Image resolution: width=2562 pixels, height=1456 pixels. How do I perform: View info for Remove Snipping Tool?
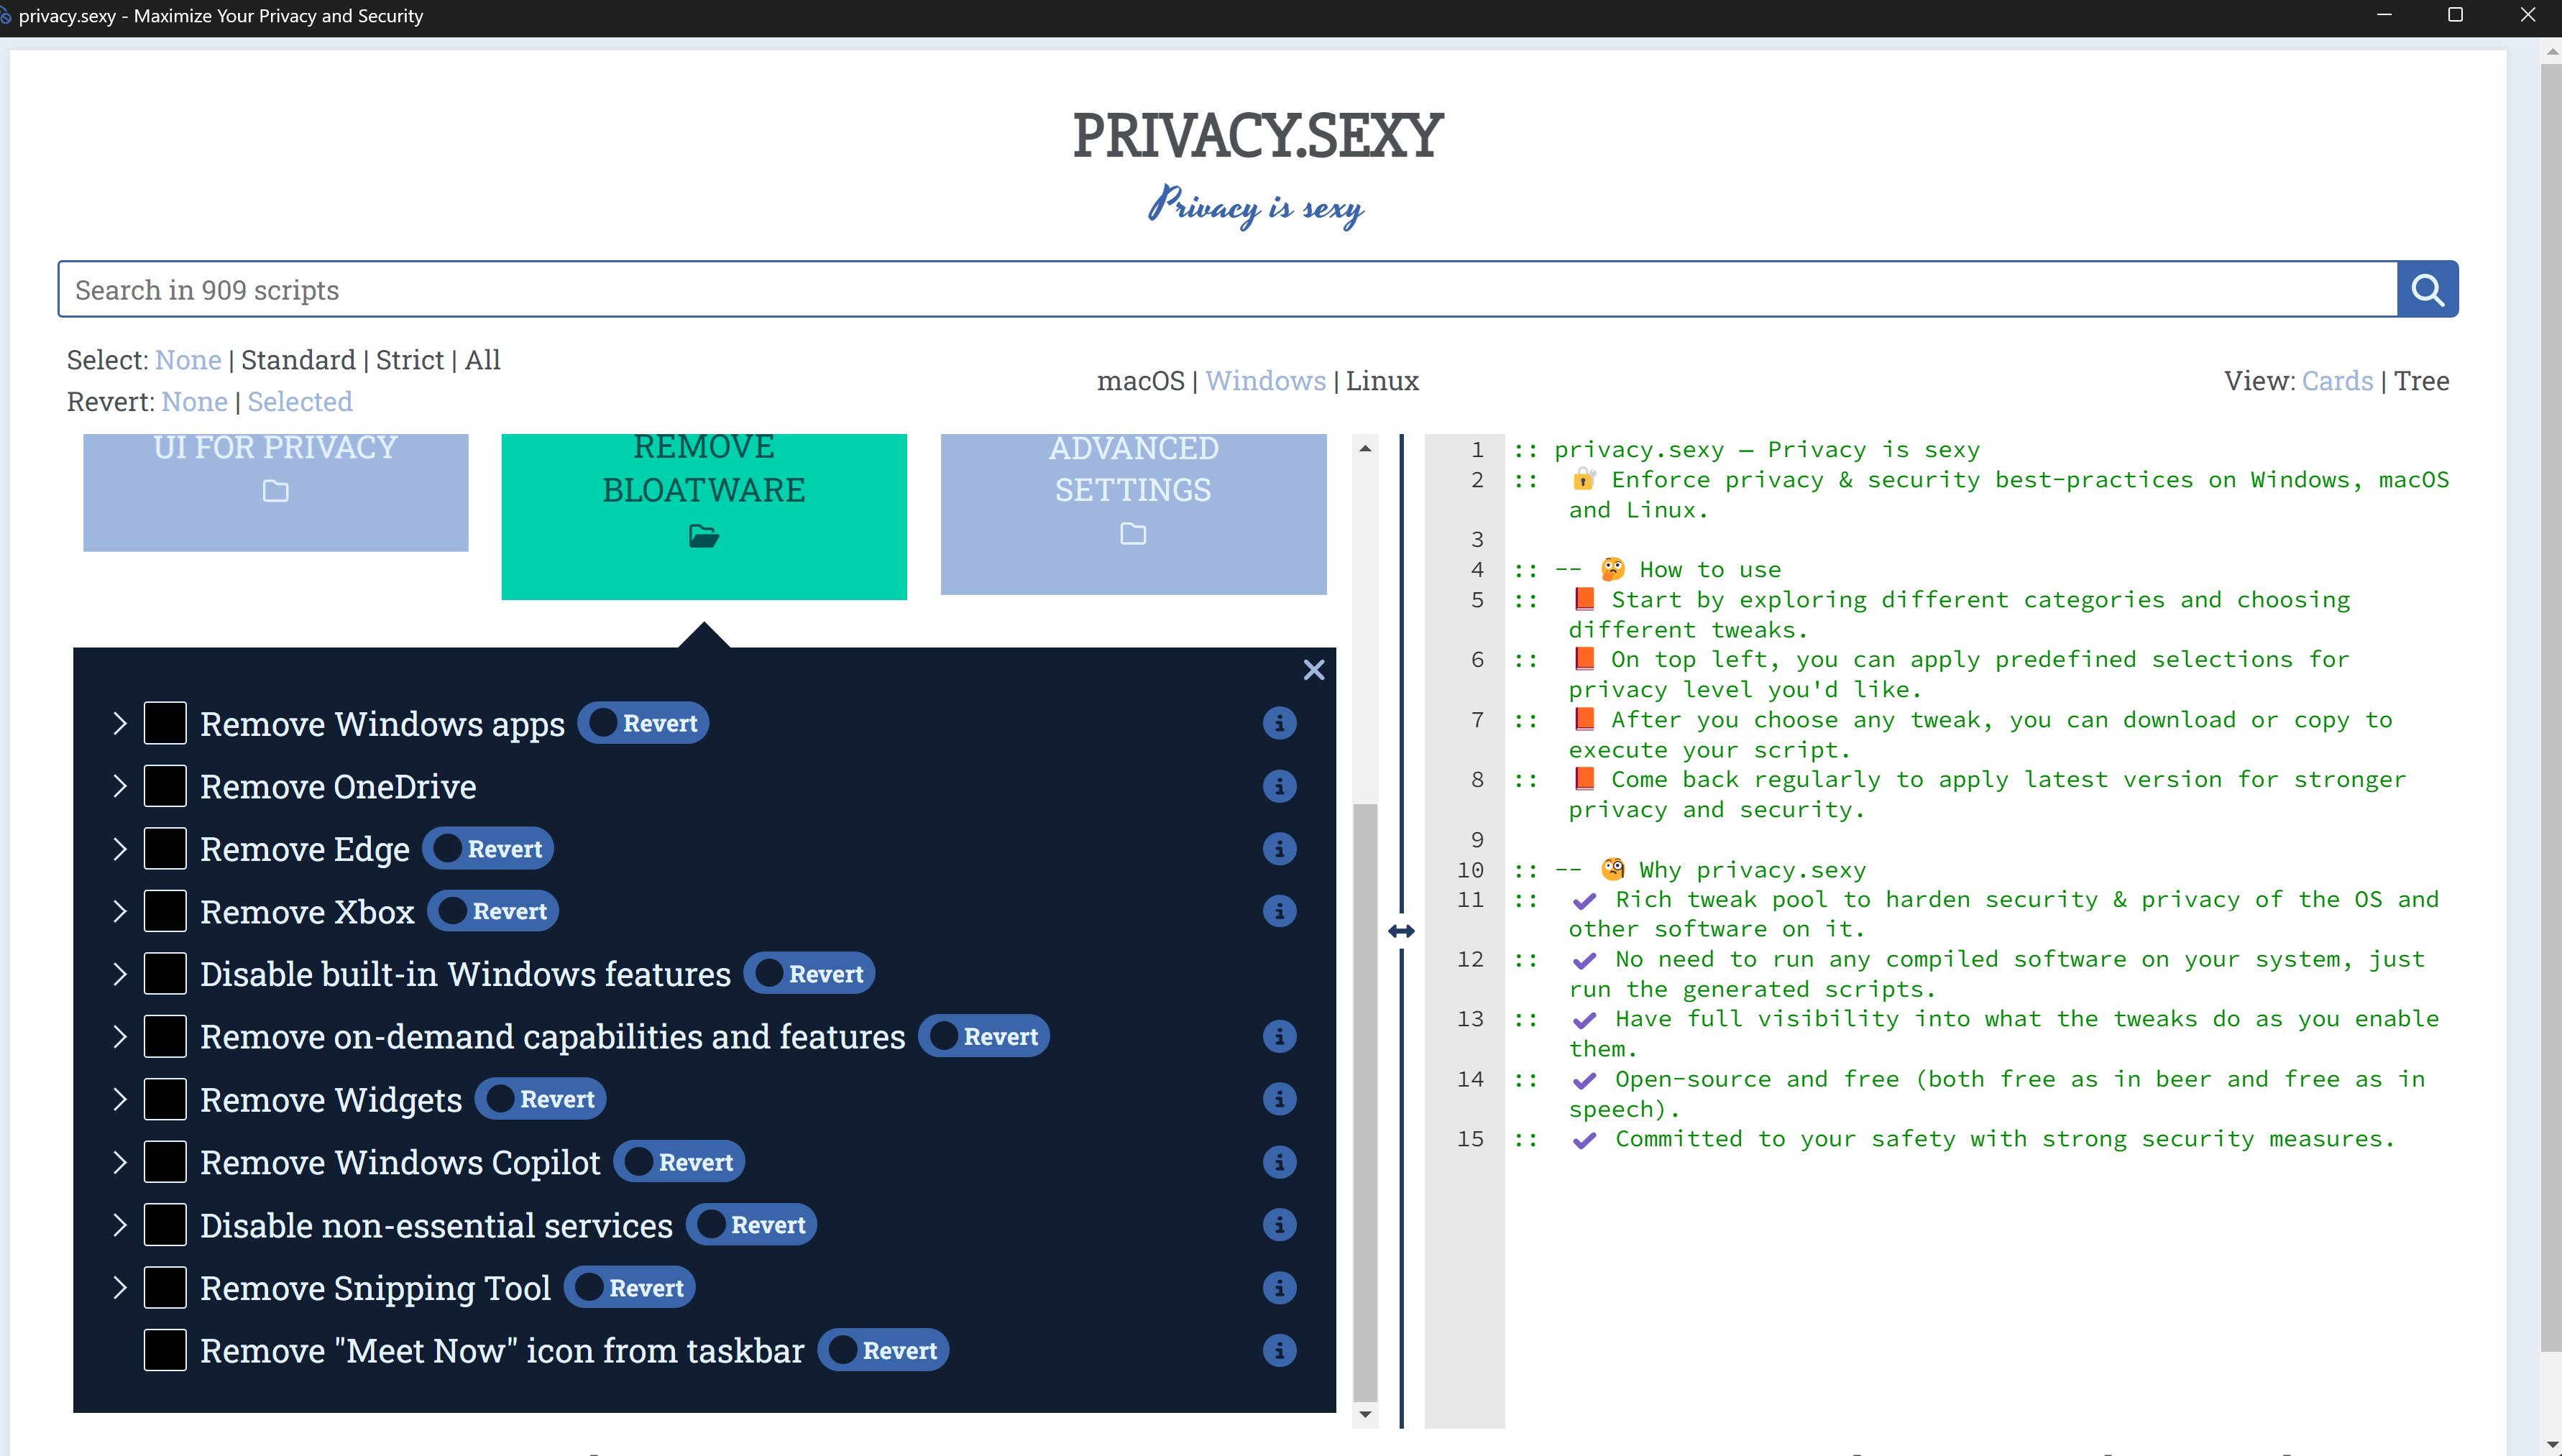pyautogui.click(x=1279, y=1288)
